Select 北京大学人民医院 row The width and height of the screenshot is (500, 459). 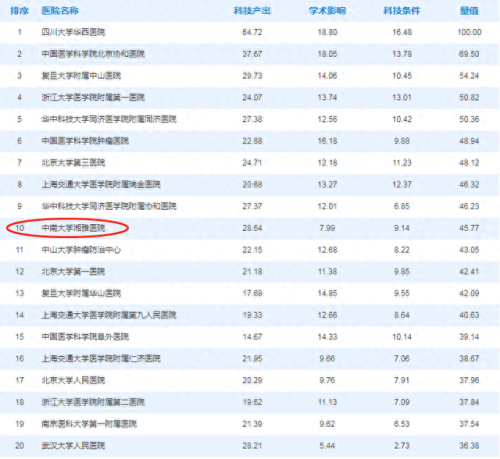point(250,381)
